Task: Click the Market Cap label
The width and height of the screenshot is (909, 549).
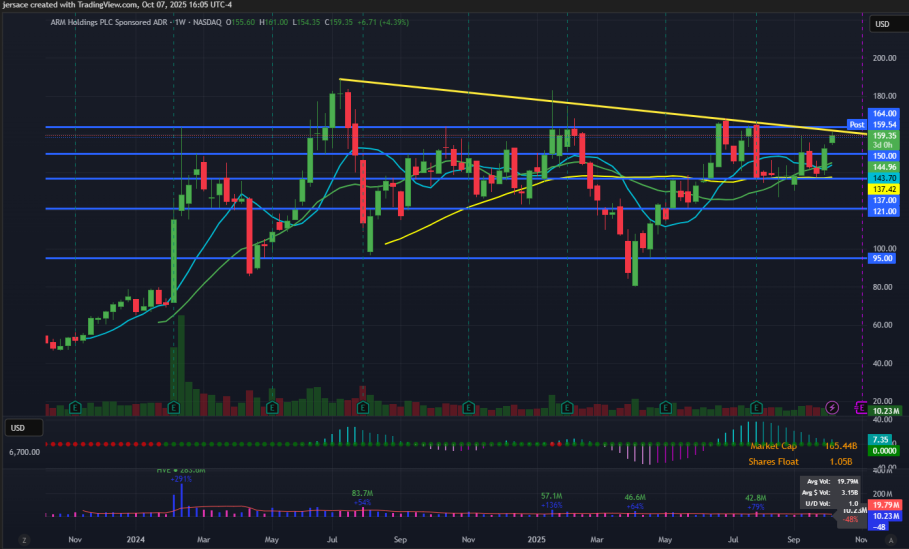Action: [773, 446]
